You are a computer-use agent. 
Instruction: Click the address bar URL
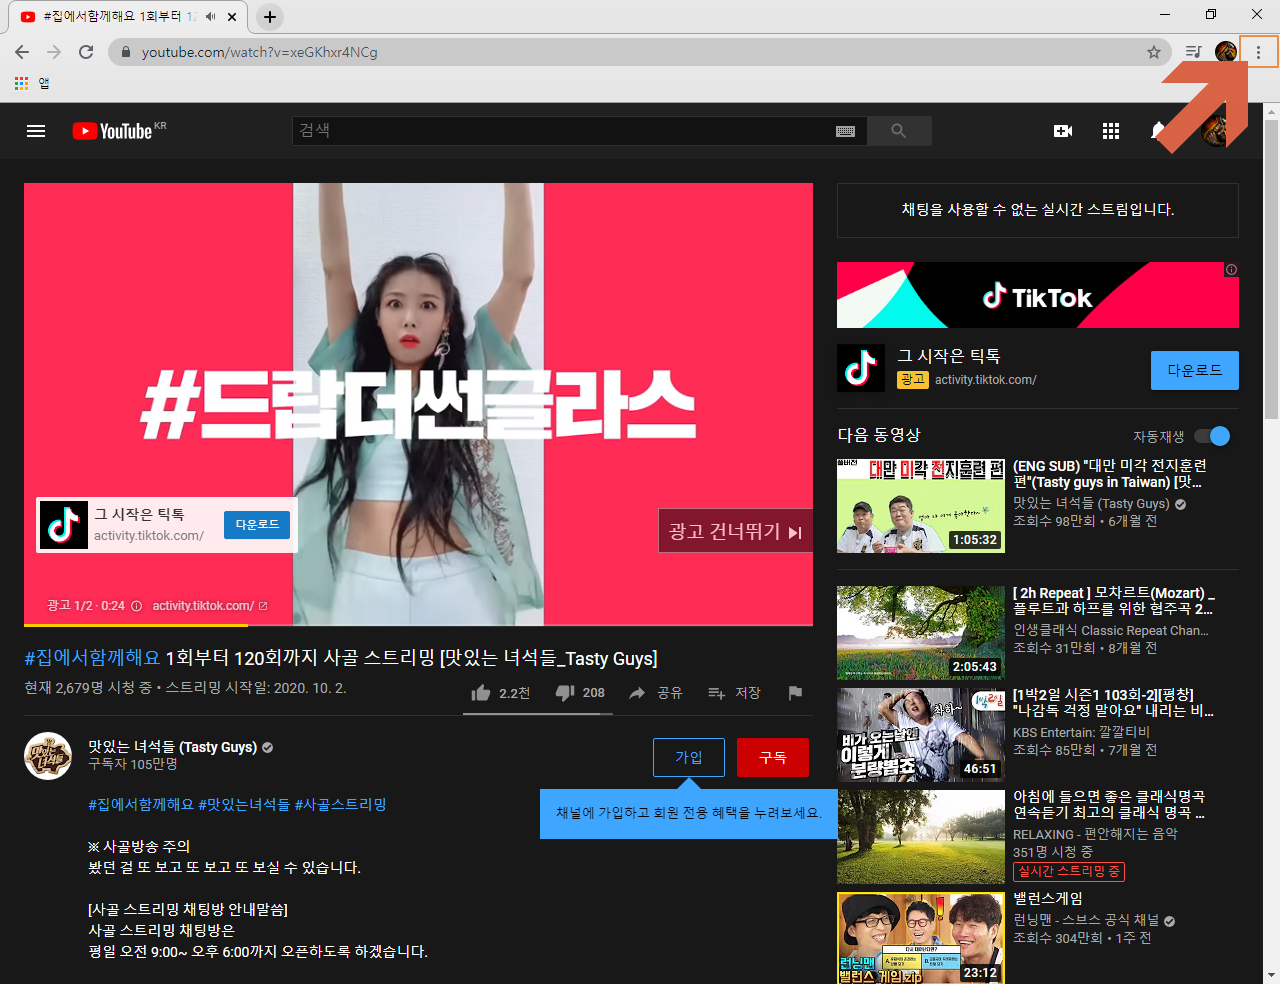[260, 52]
